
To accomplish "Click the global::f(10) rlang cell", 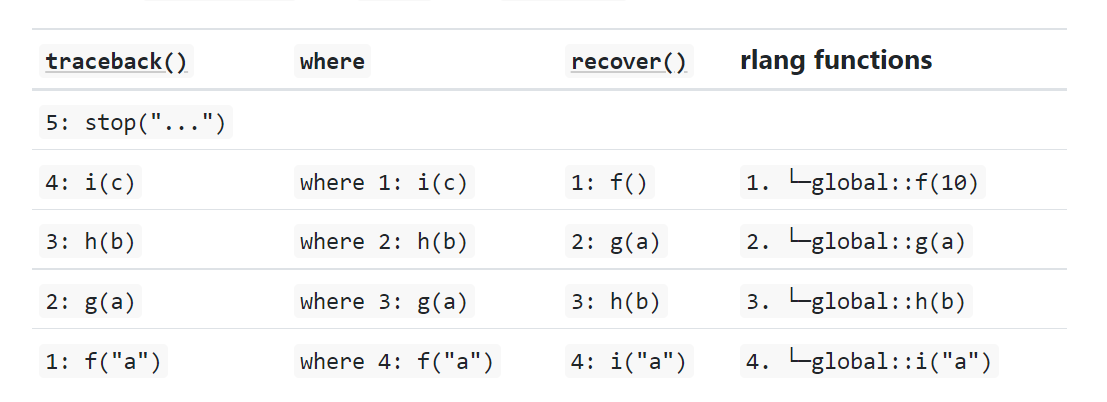I will point(864,183).
